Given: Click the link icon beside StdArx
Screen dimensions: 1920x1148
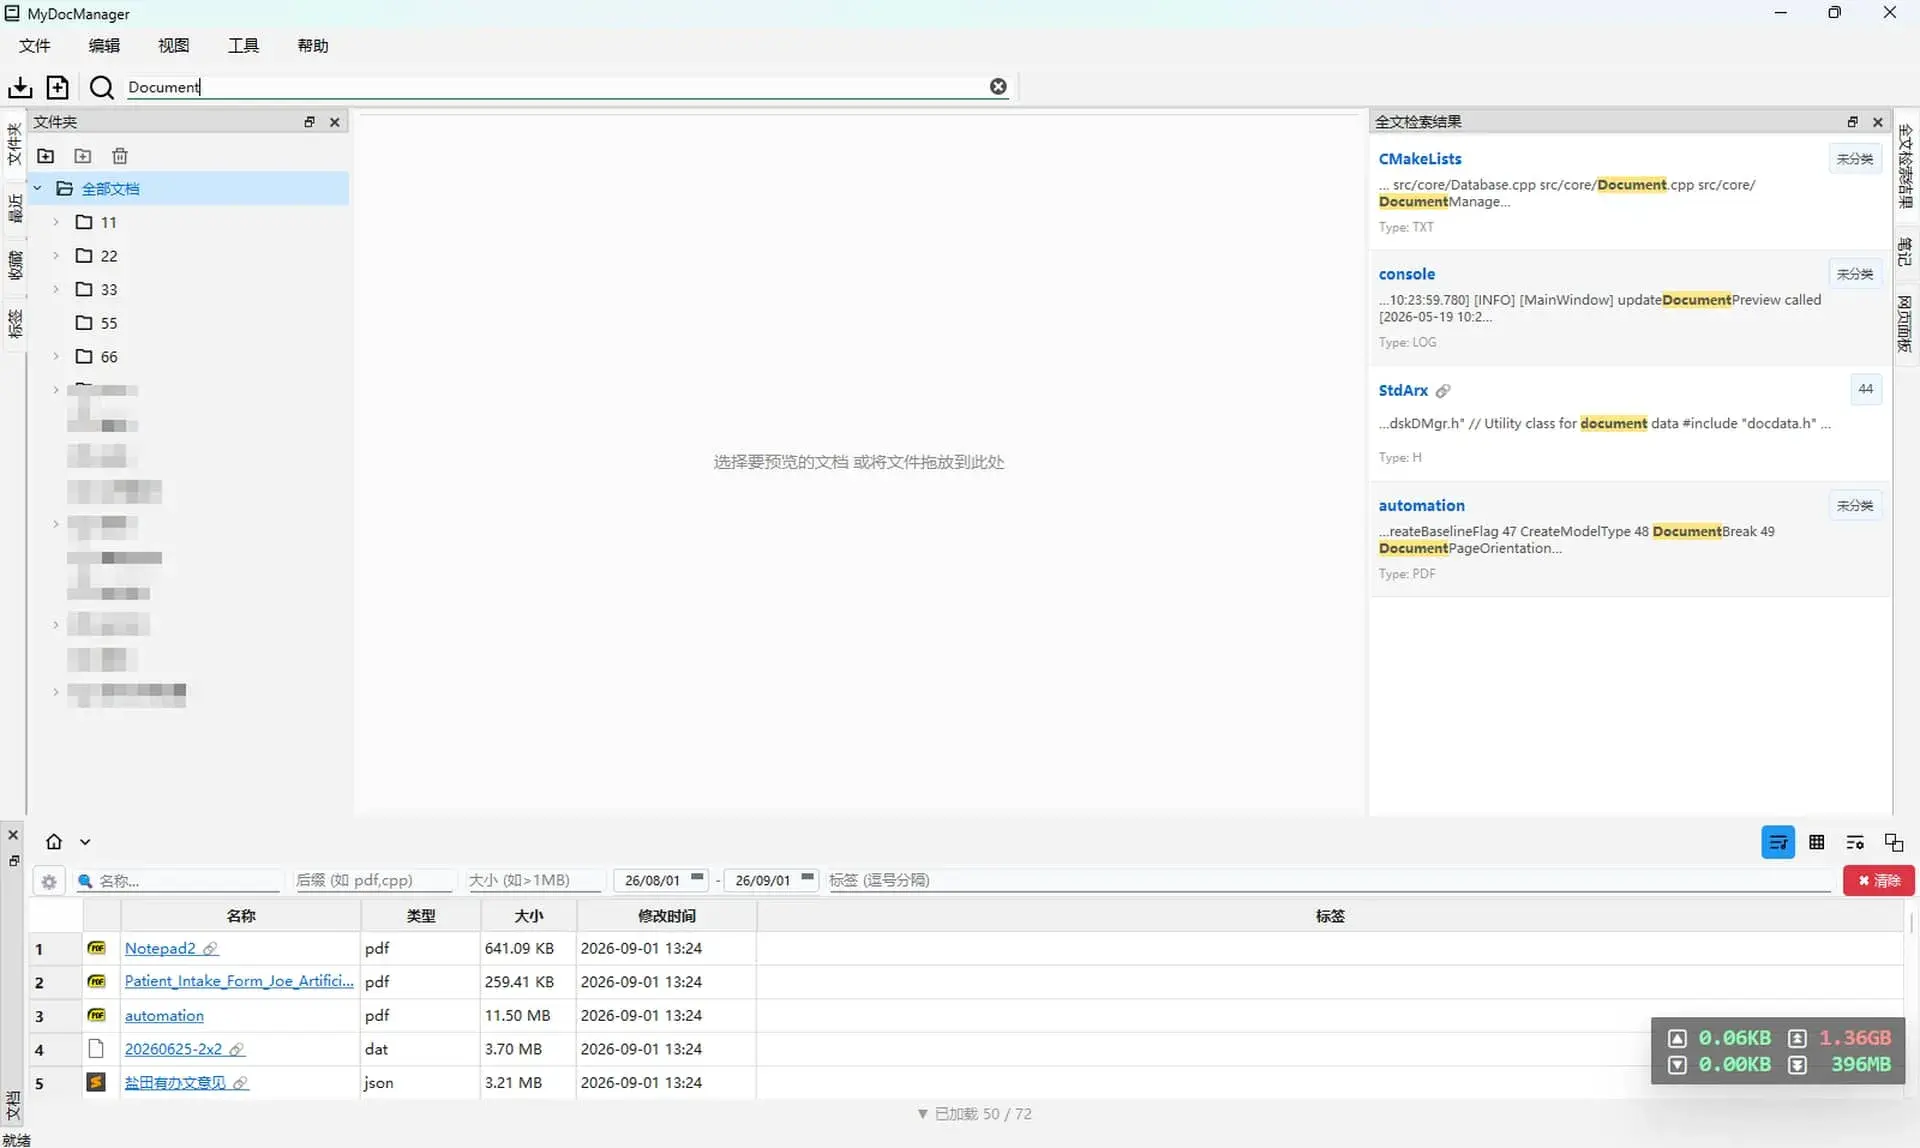Looking at the screenshot, I should point(1443,391).
